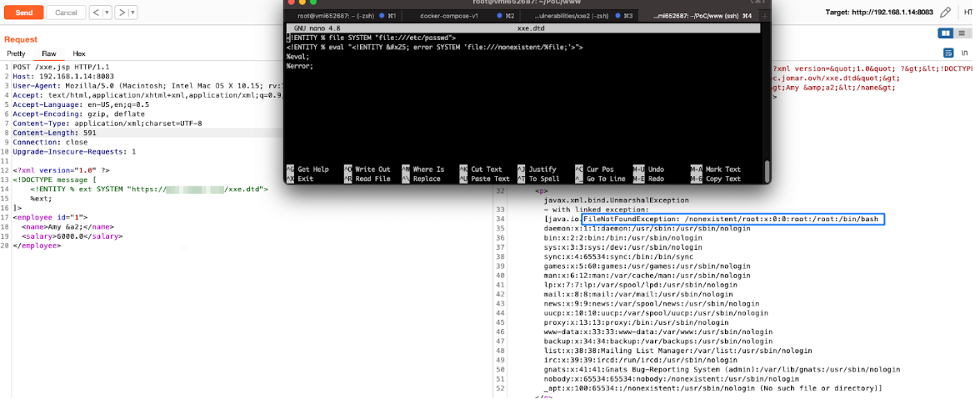Click the 'Upgrade-Insecure-Requests: 1' header line

pos(74,151)
